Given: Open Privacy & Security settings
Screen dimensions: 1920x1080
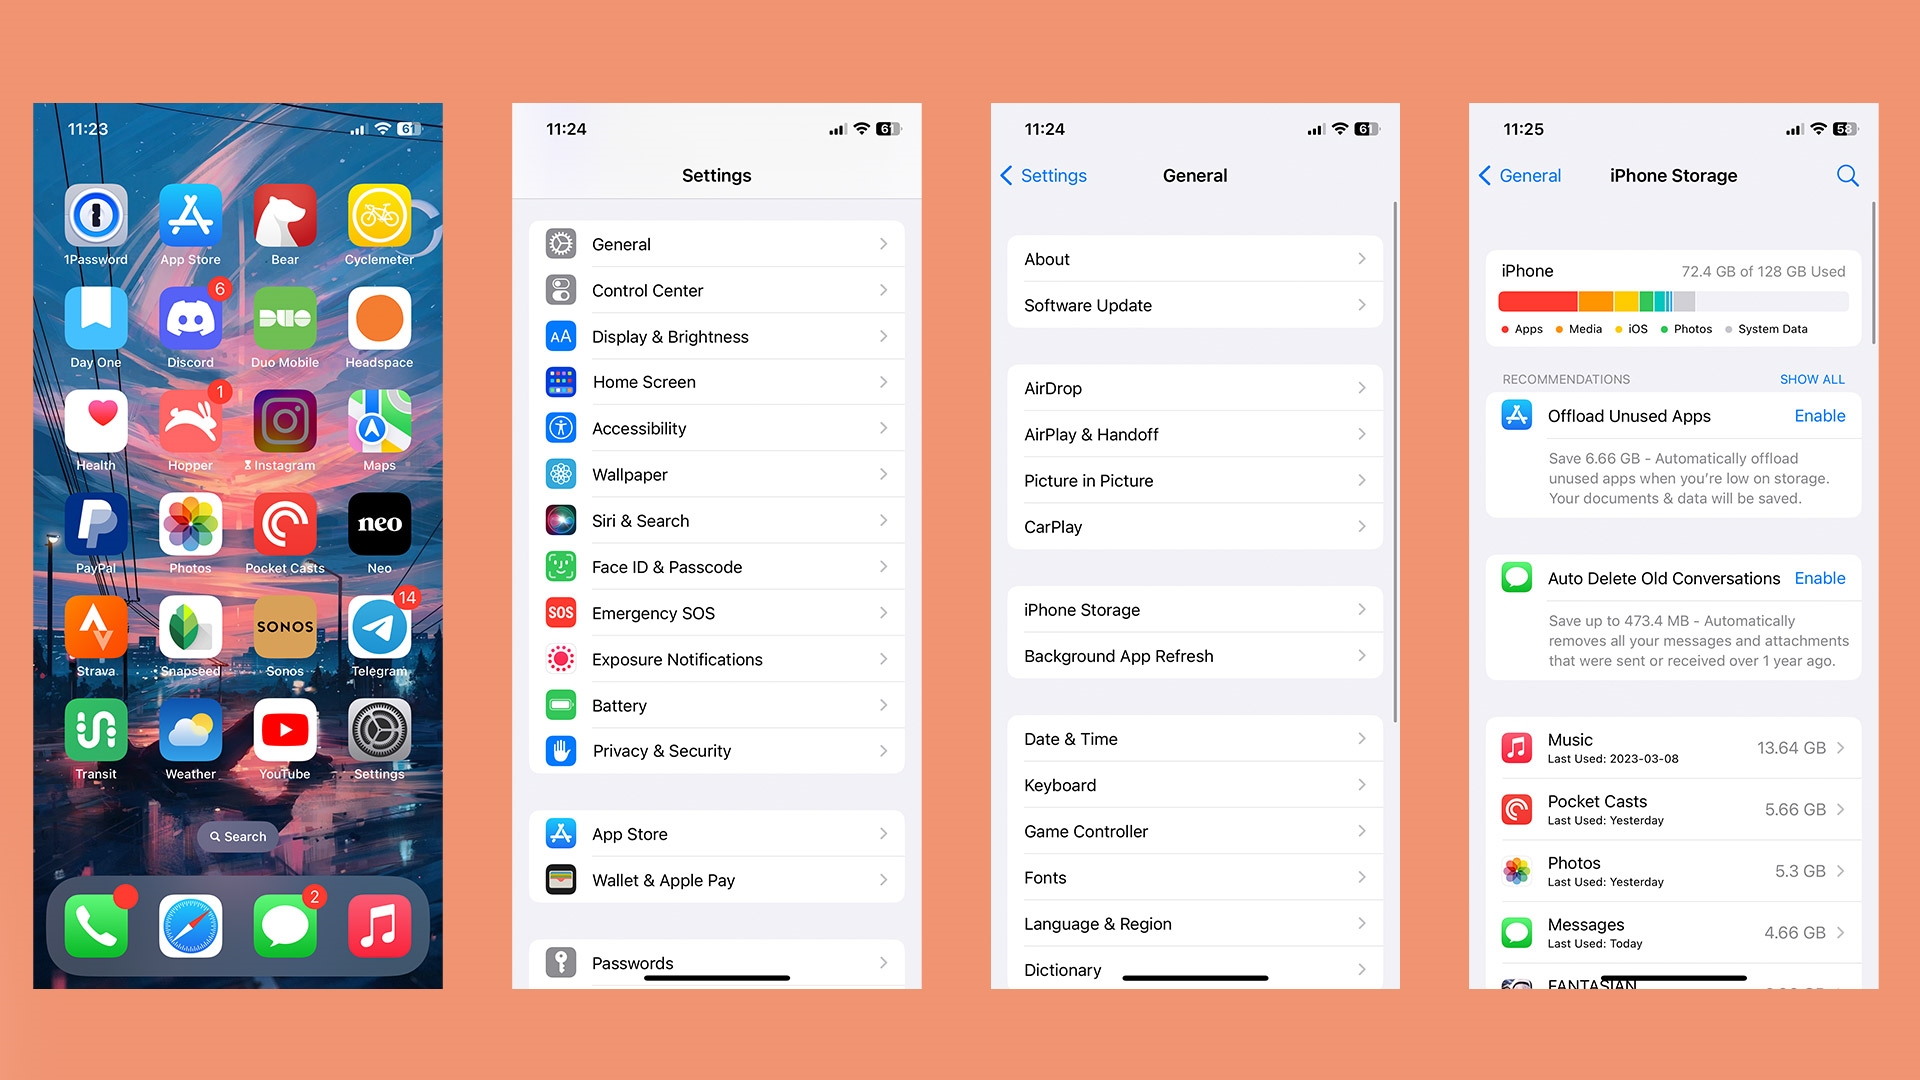Looking at the screenshot, I should [x=715, y=752].
